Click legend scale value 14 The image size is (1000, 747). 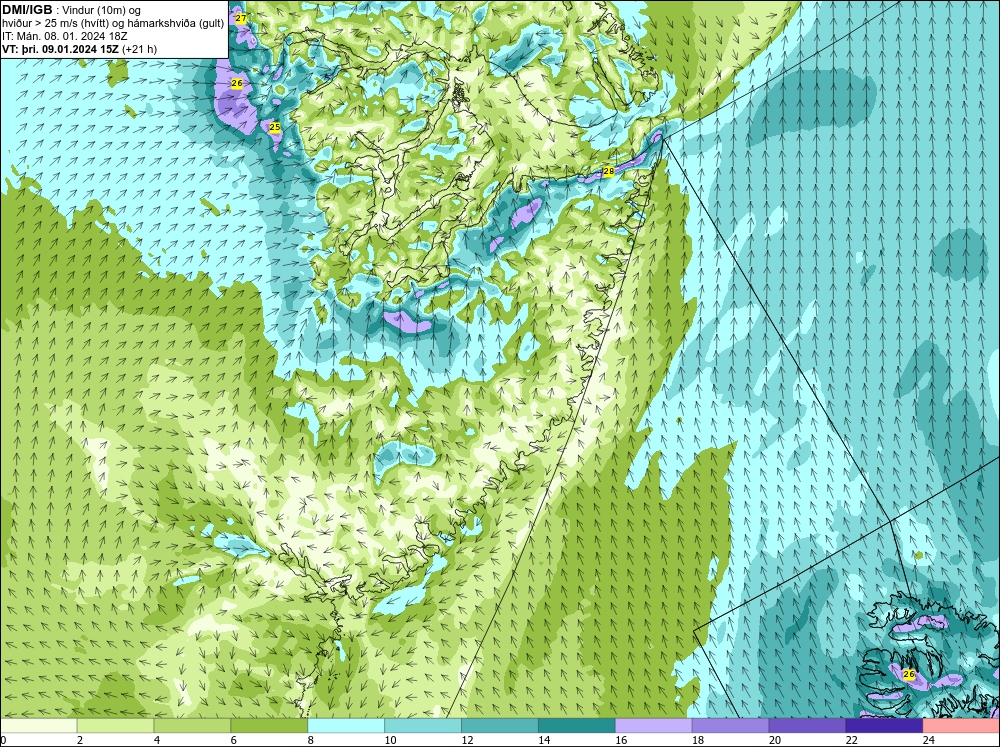544,740
